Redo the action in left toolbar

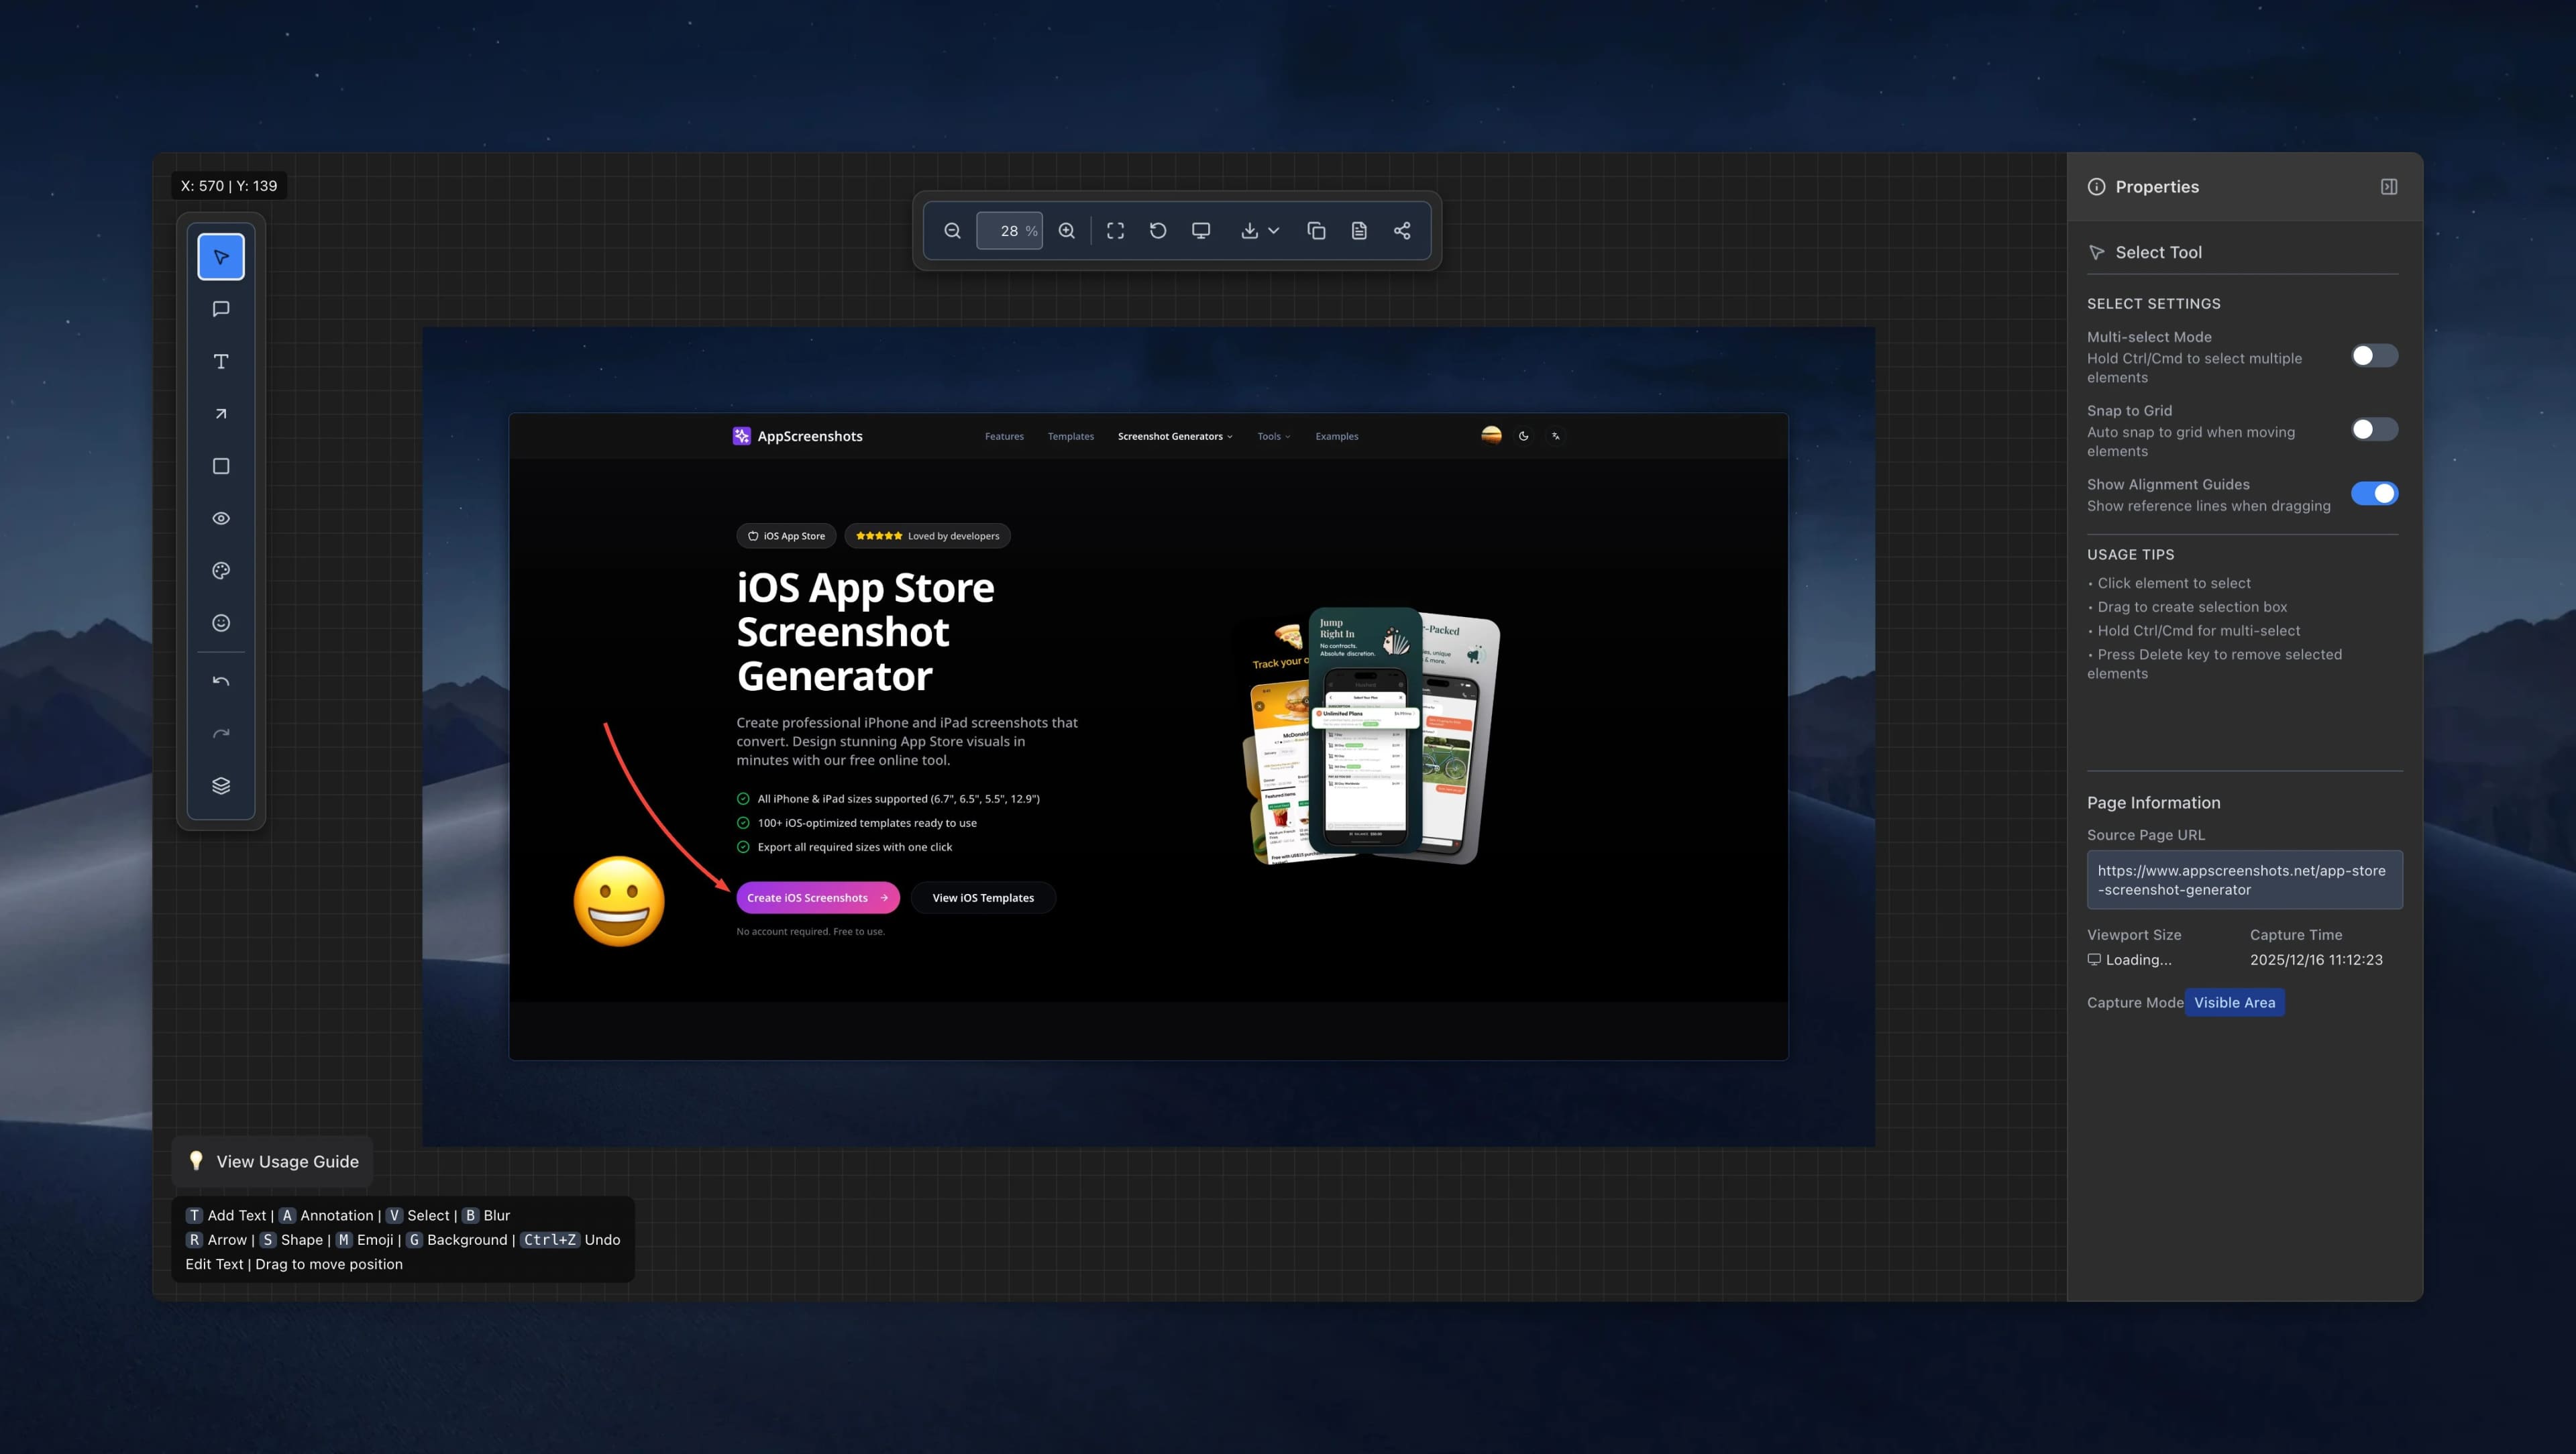(221, 733)
